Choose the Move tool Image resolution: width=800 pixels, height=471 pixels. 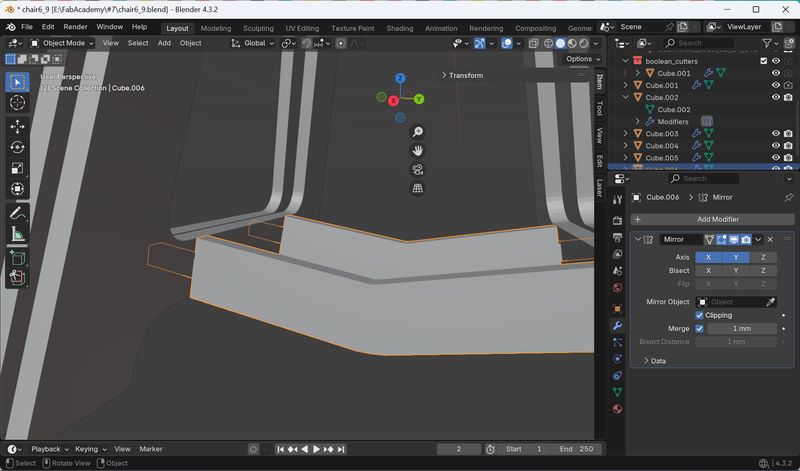[17, 127]
